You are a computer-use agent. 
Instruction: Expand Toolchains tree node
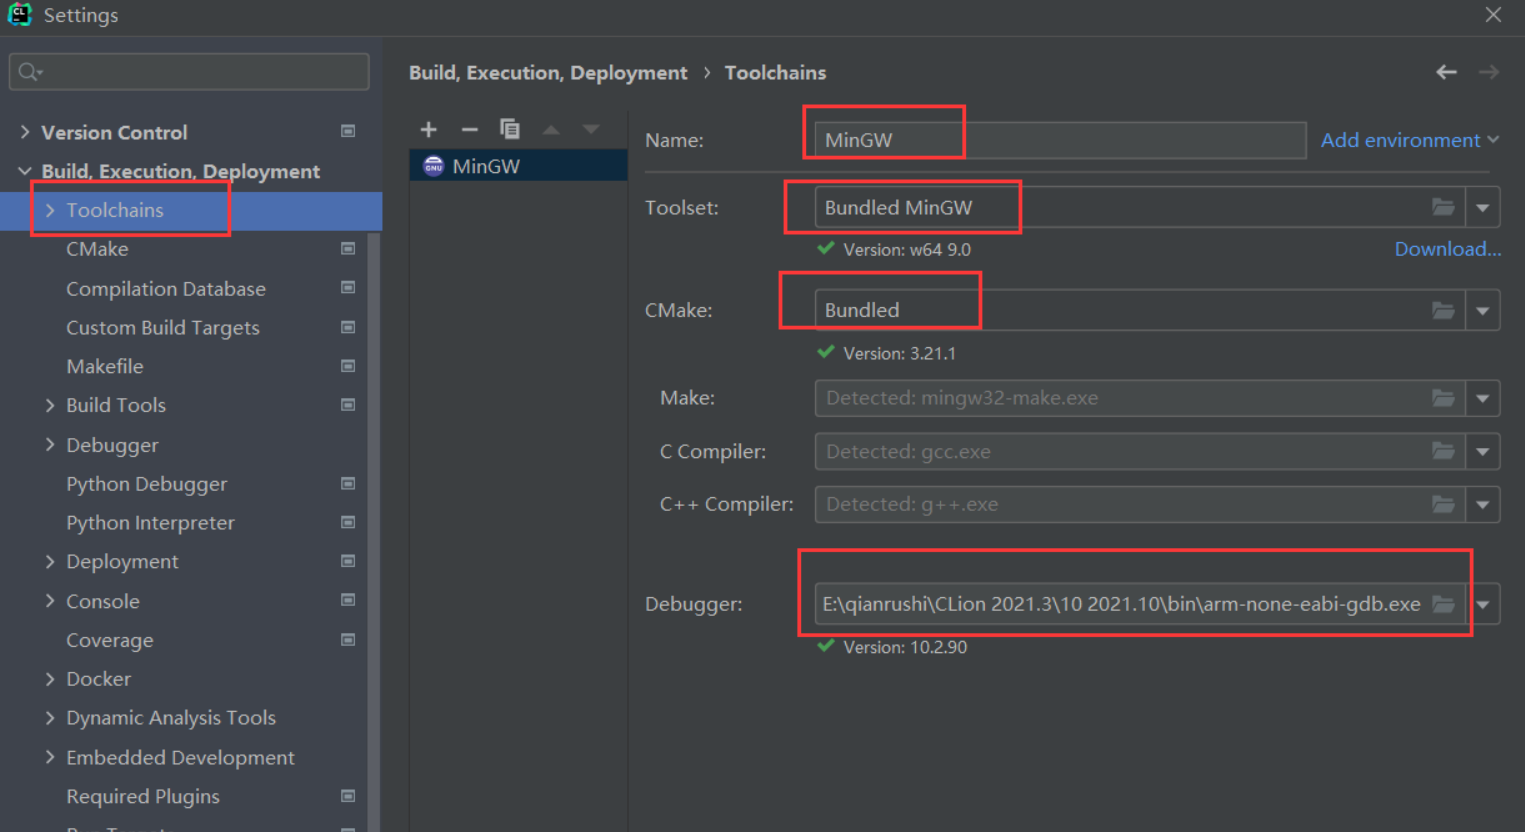50,210
